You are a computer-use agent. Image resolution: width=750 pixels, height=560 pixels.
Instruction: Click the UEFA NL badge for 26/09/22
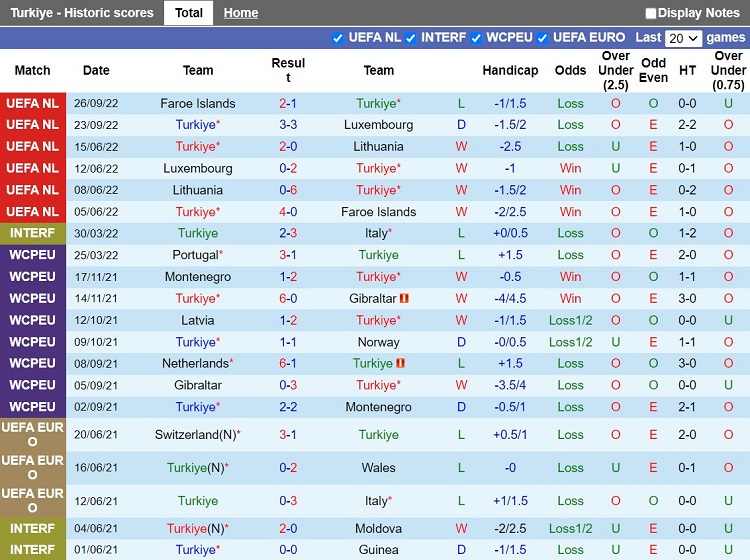[x=32, y=103]
